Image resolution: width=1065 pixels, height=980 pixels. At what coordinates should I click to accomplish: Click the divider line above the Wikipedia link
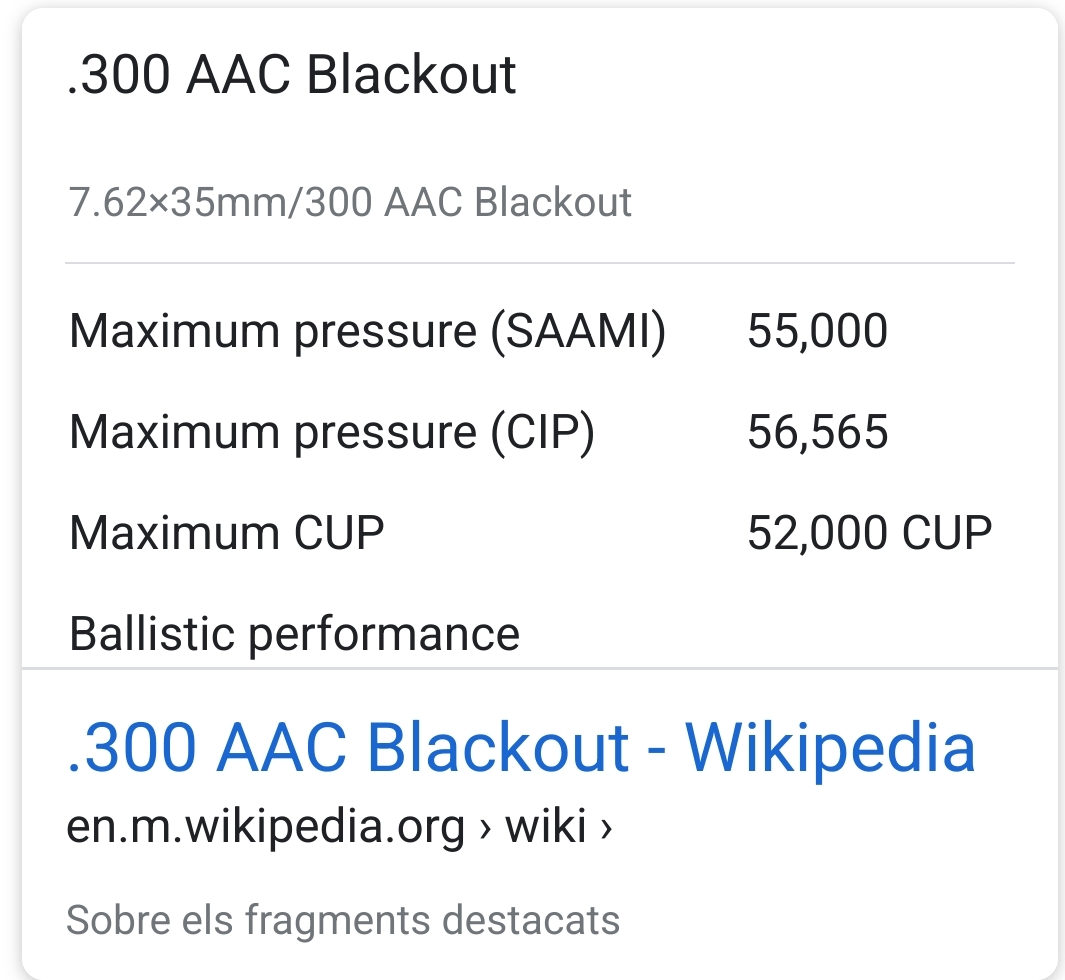pyautogui.click(x=540, y=668)
